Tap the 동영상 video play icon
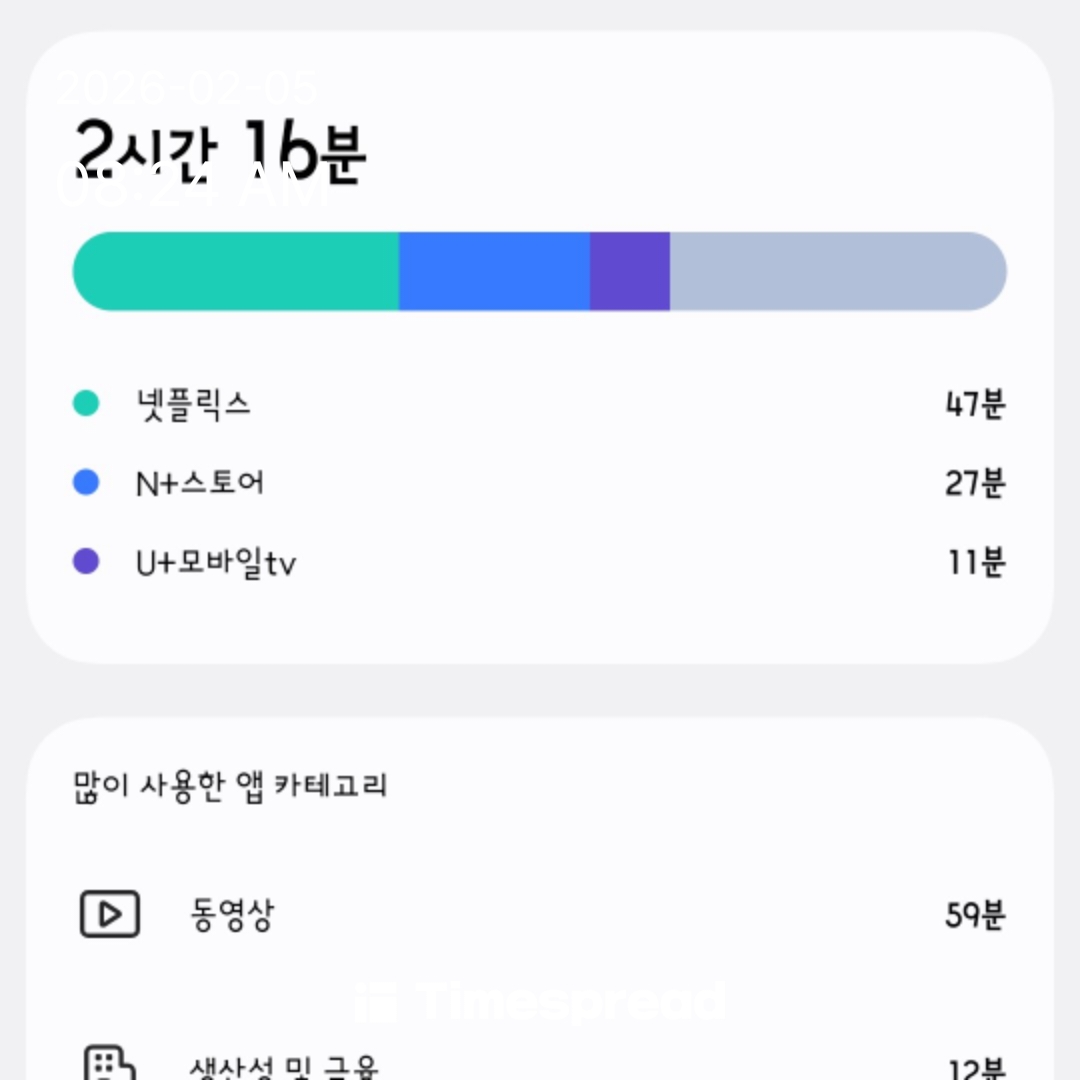This screenshot has height=1080, width=1080. 109,914
